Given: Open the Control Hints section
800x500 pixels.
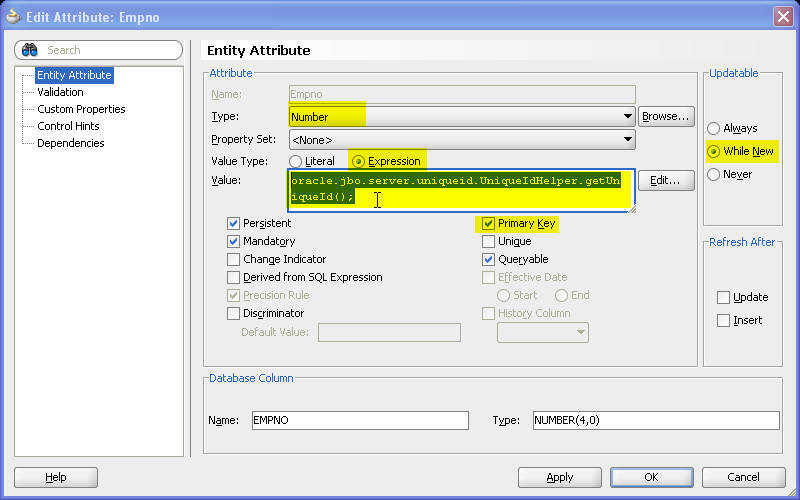Looking at the screenshot, I should [68, 126].
